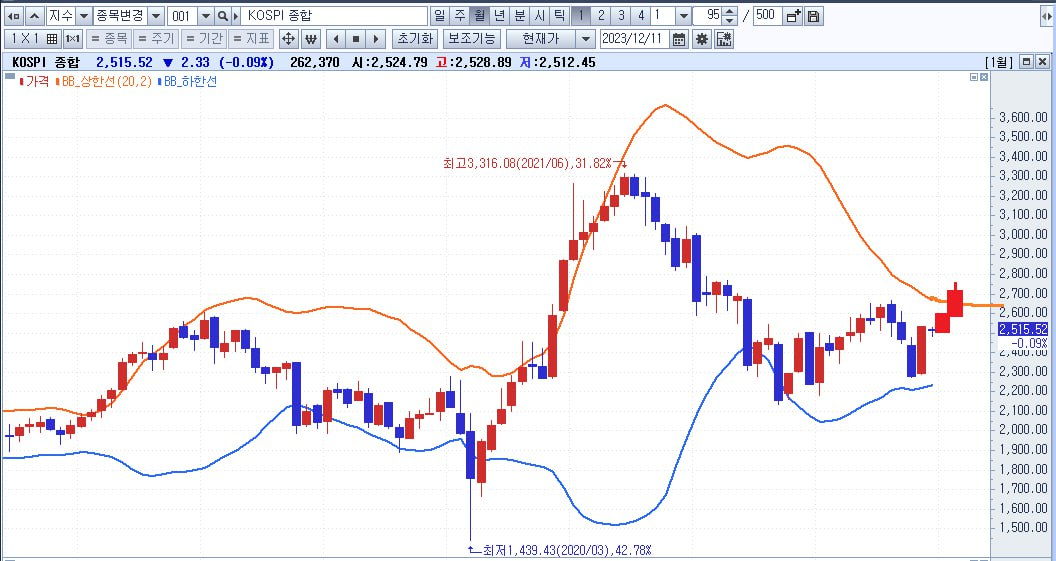Image resolution: width=1056 pixels, height=561 pixels.
Task: Toggle the =주기 sync button
Action: [156, 39]
